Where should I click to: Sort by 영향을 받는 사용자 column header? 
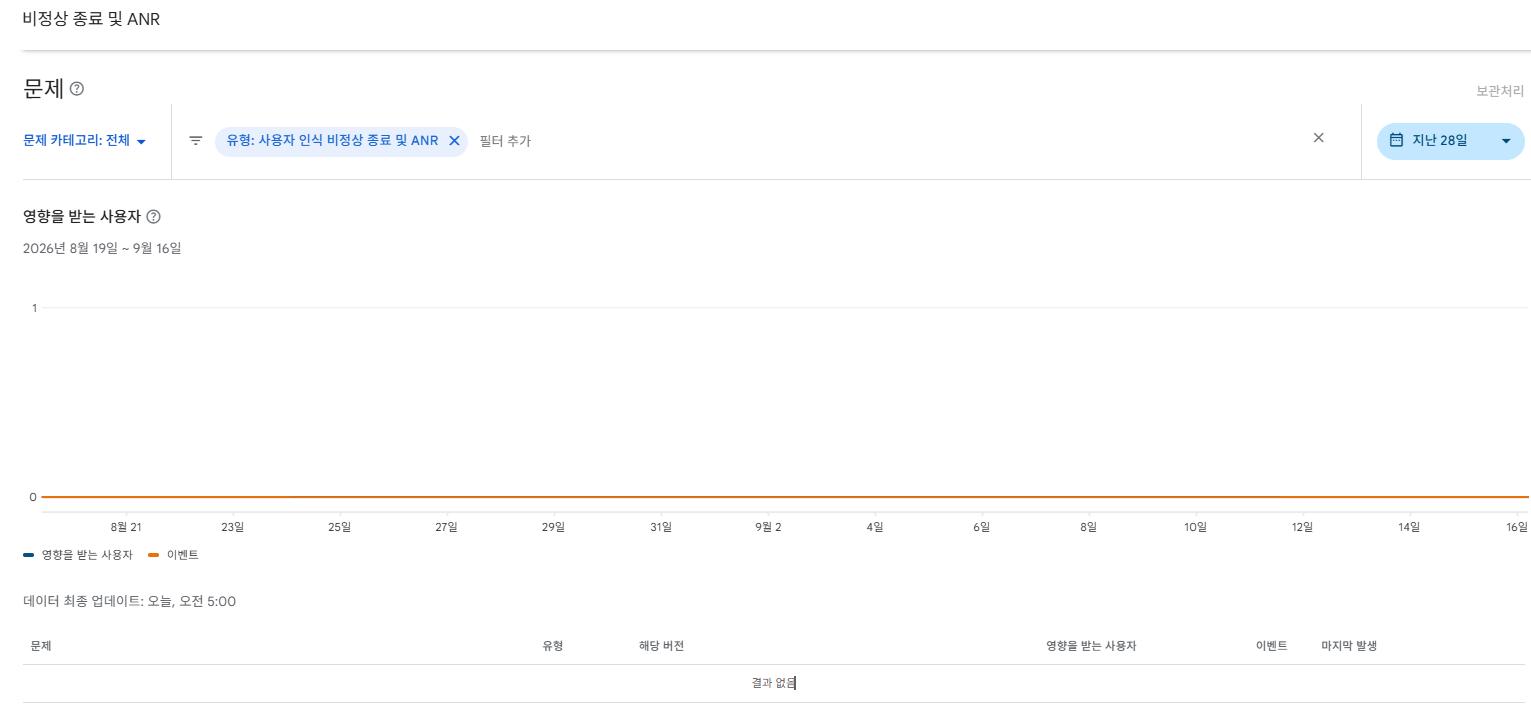click(x=1091, y=646)
